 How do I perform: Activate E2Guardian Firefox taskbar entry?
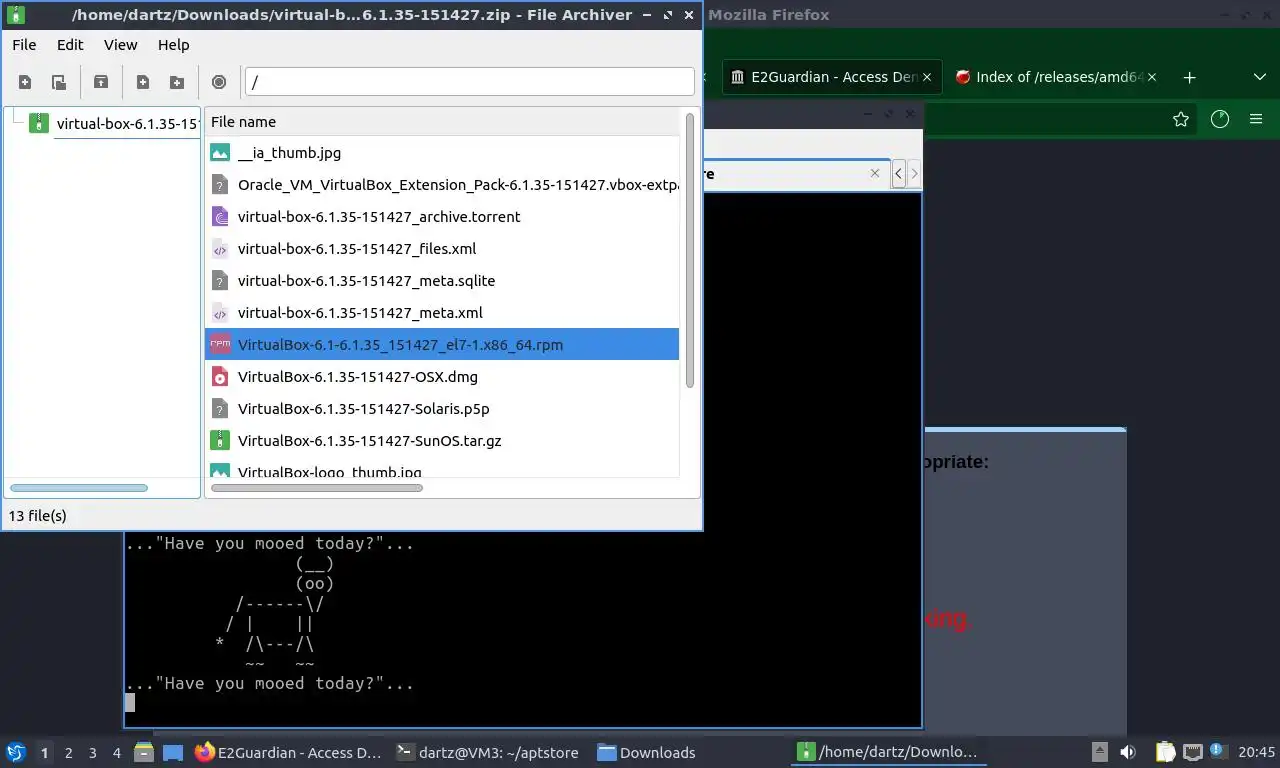pyautogui.click(x=289, y=753)
